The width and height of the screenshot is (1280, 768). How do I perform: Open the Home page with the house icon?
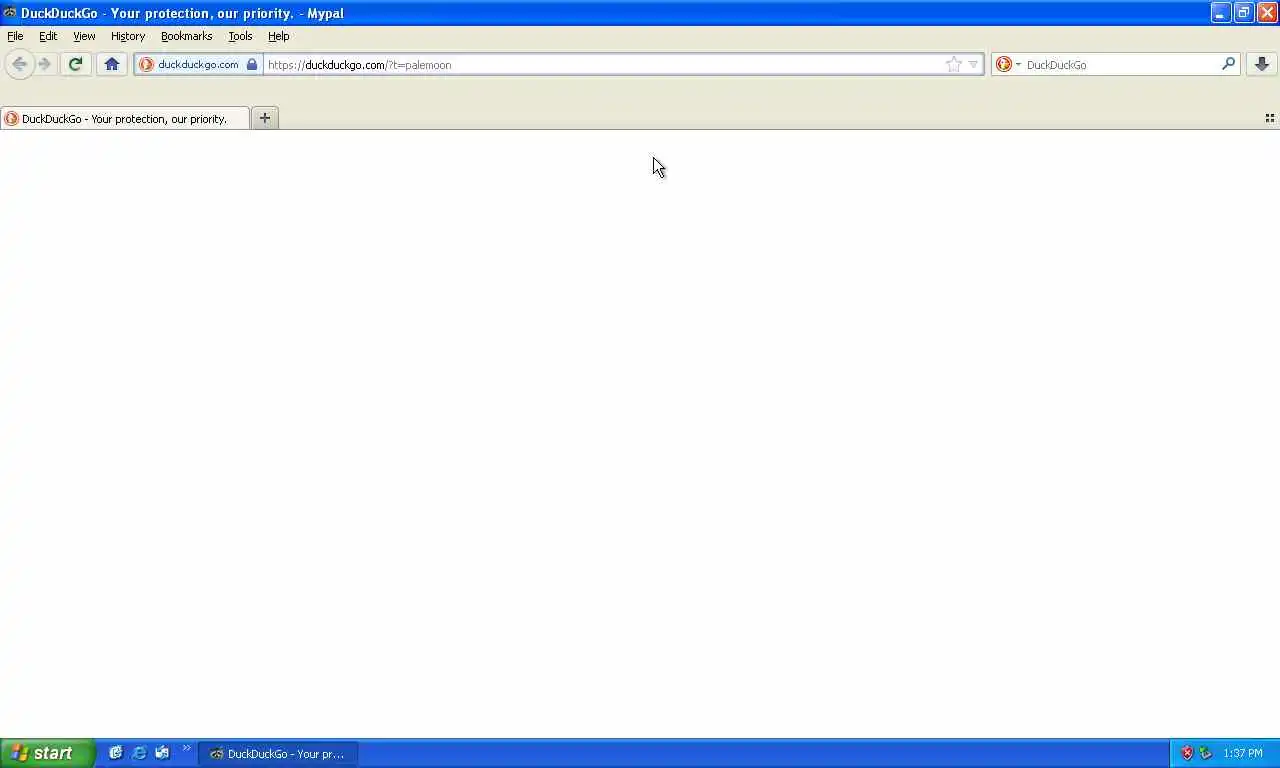click(x=112, y=64)
